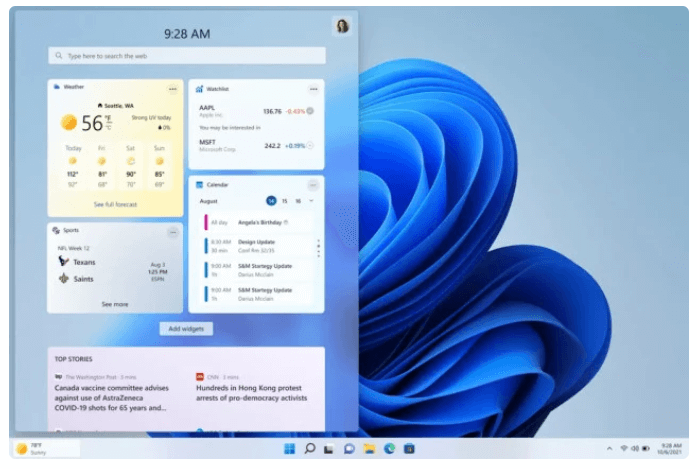
Task: Click the Weather widget cloud icon
Action: [57, 87]
